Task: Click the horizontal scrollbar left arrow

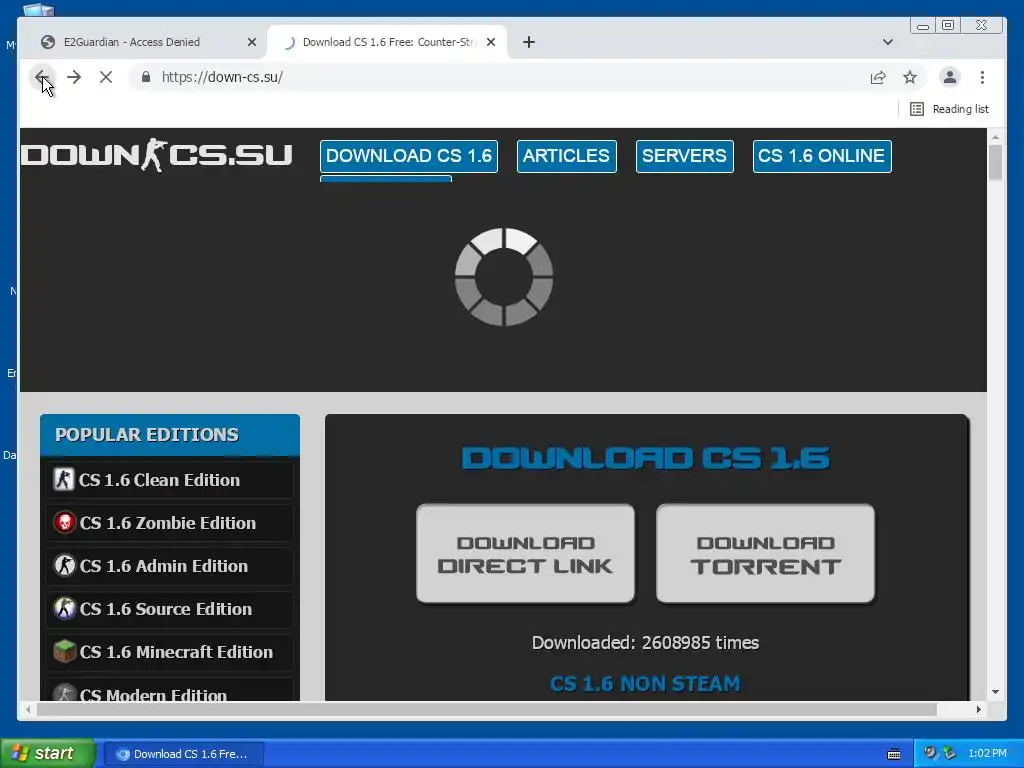Action: click(x=28, y=709)
